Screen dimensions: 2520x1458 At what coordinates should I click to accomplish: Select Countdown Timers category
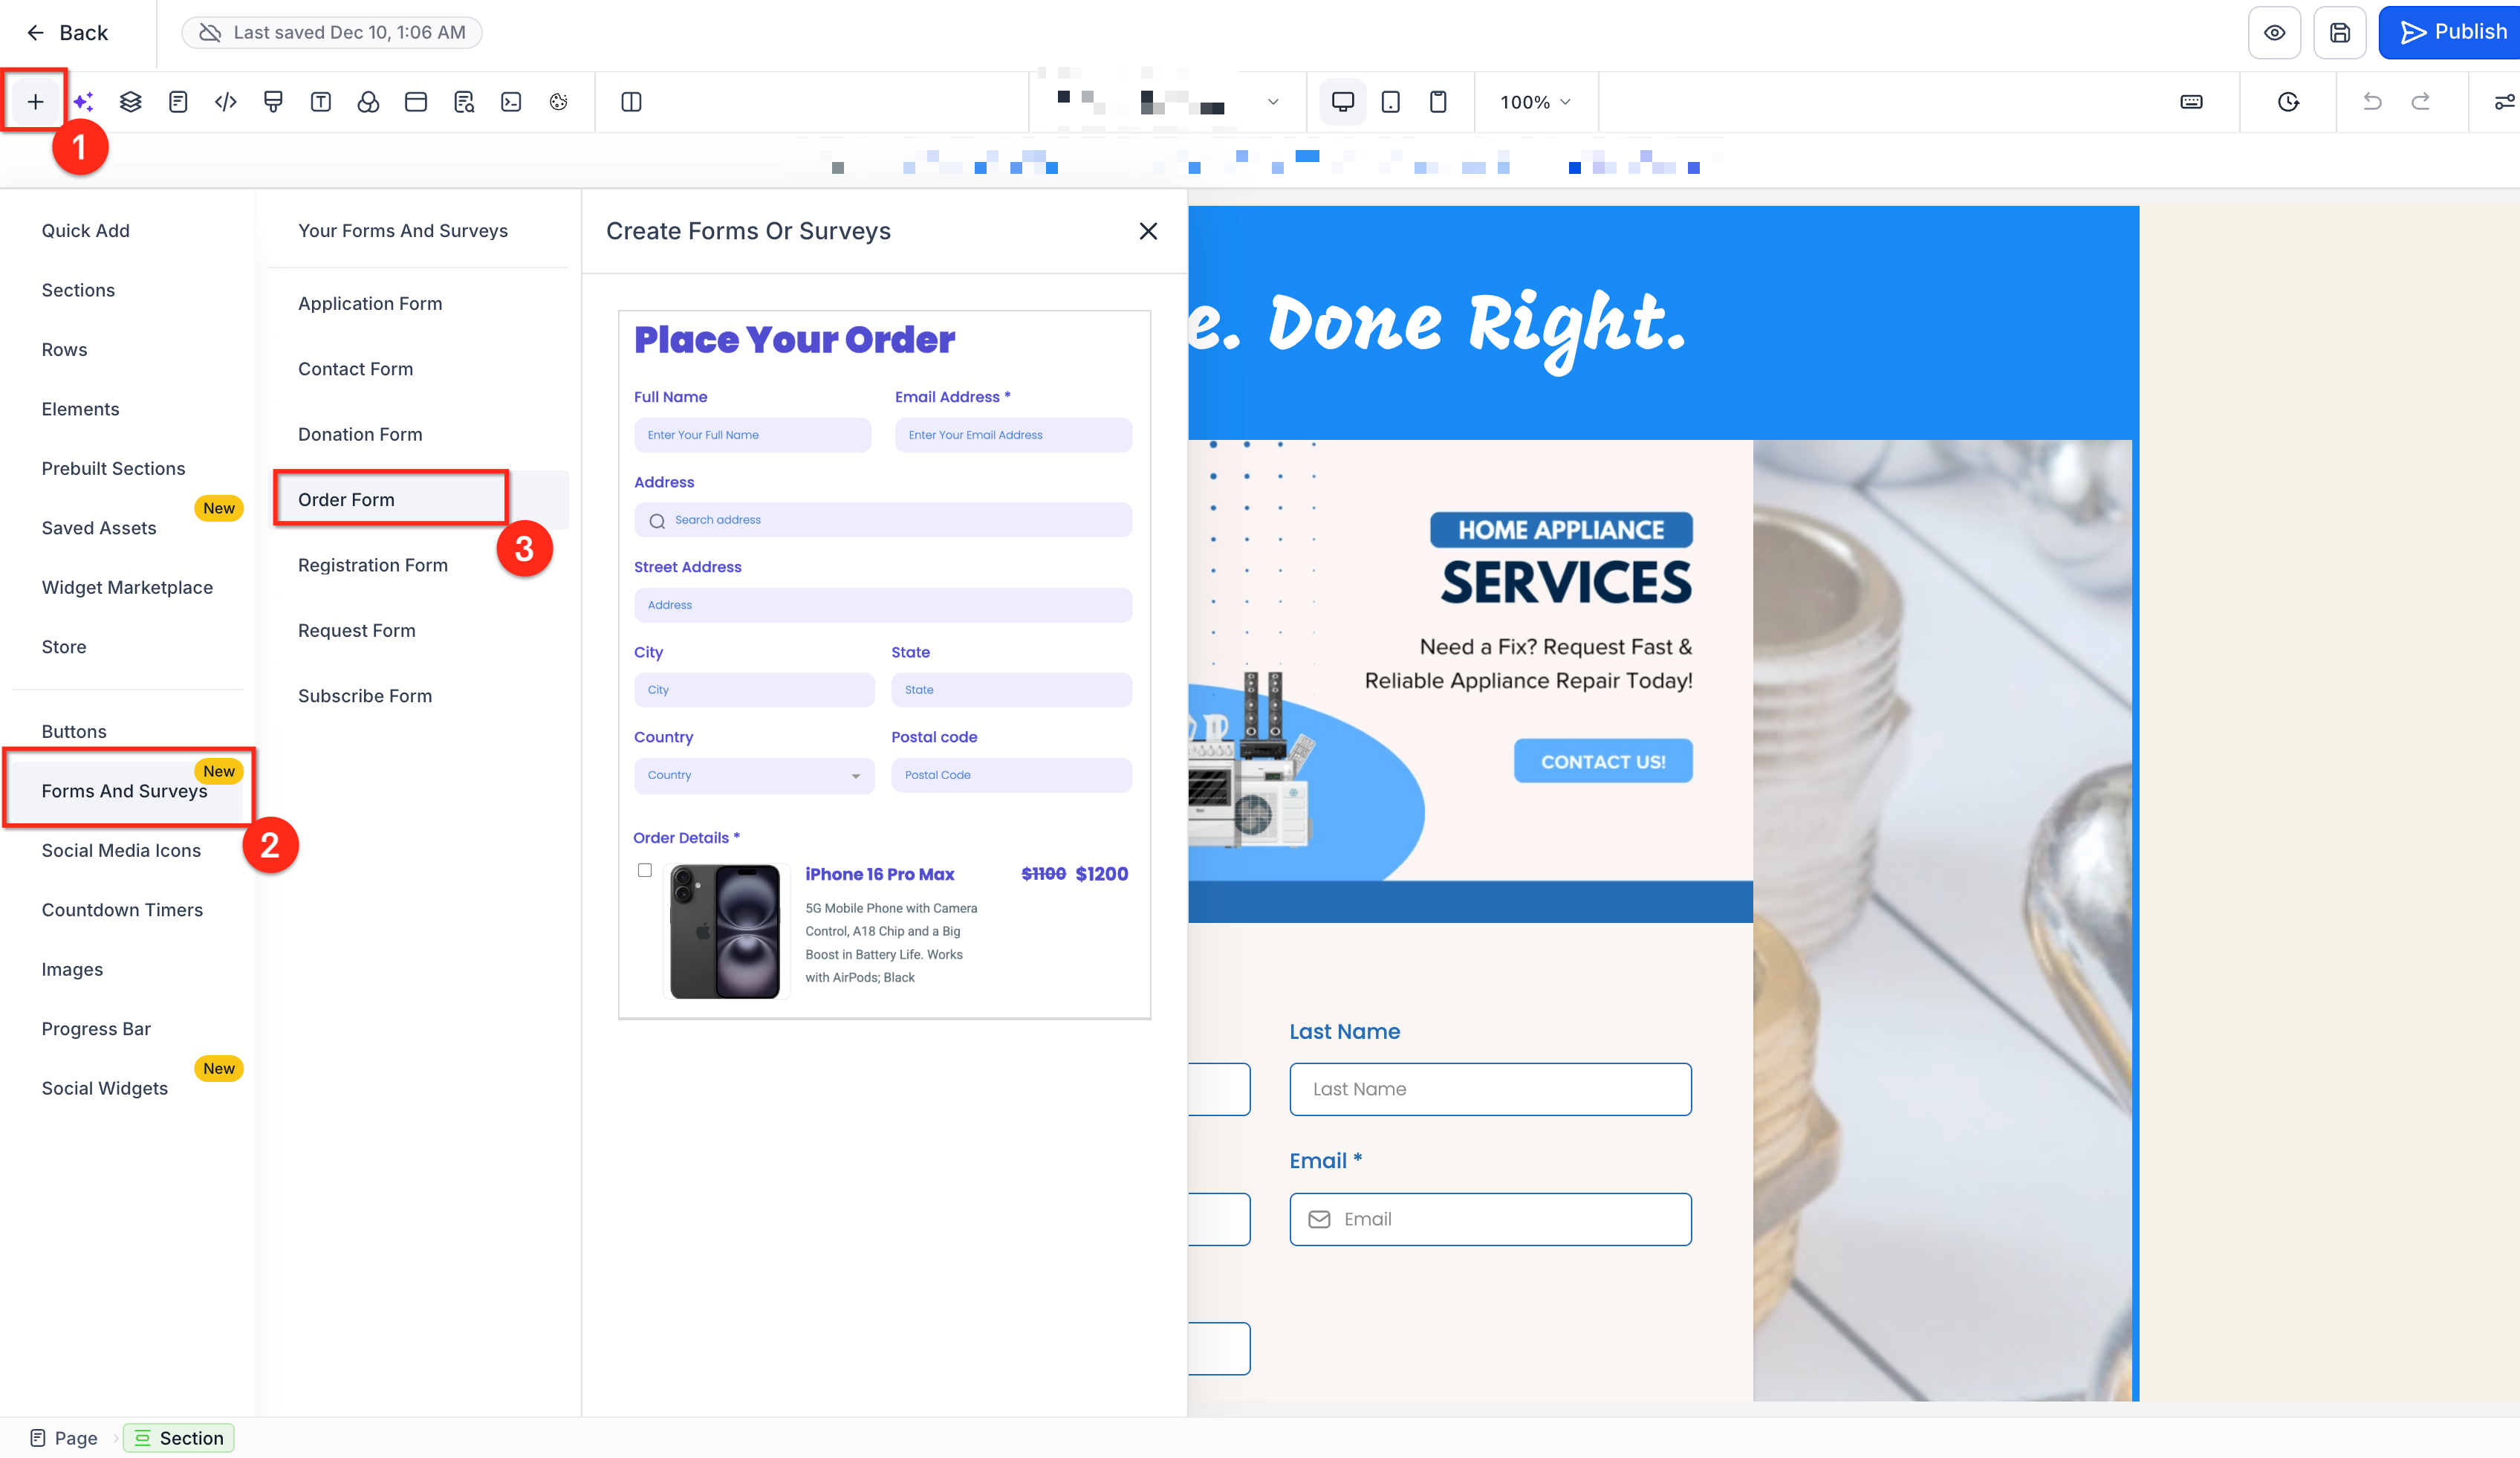pos(122,910)
